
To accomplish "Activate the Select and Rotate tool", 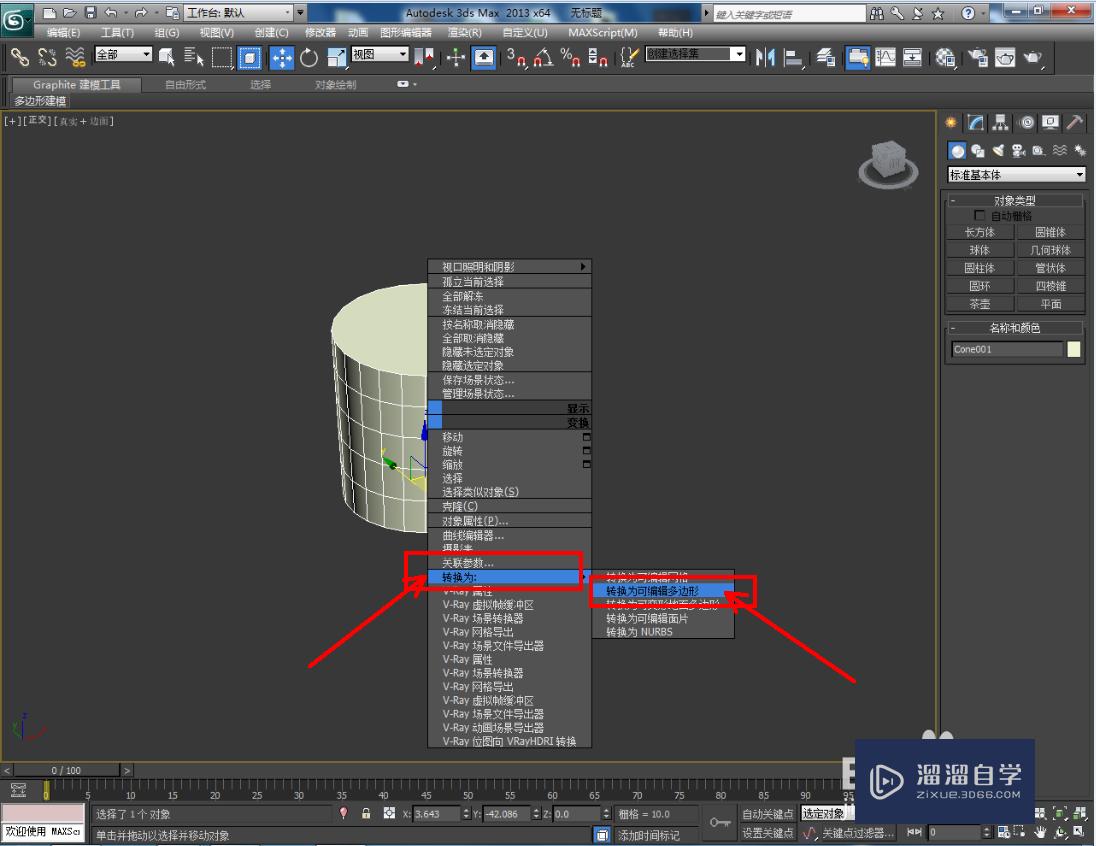I will (308, 57).
